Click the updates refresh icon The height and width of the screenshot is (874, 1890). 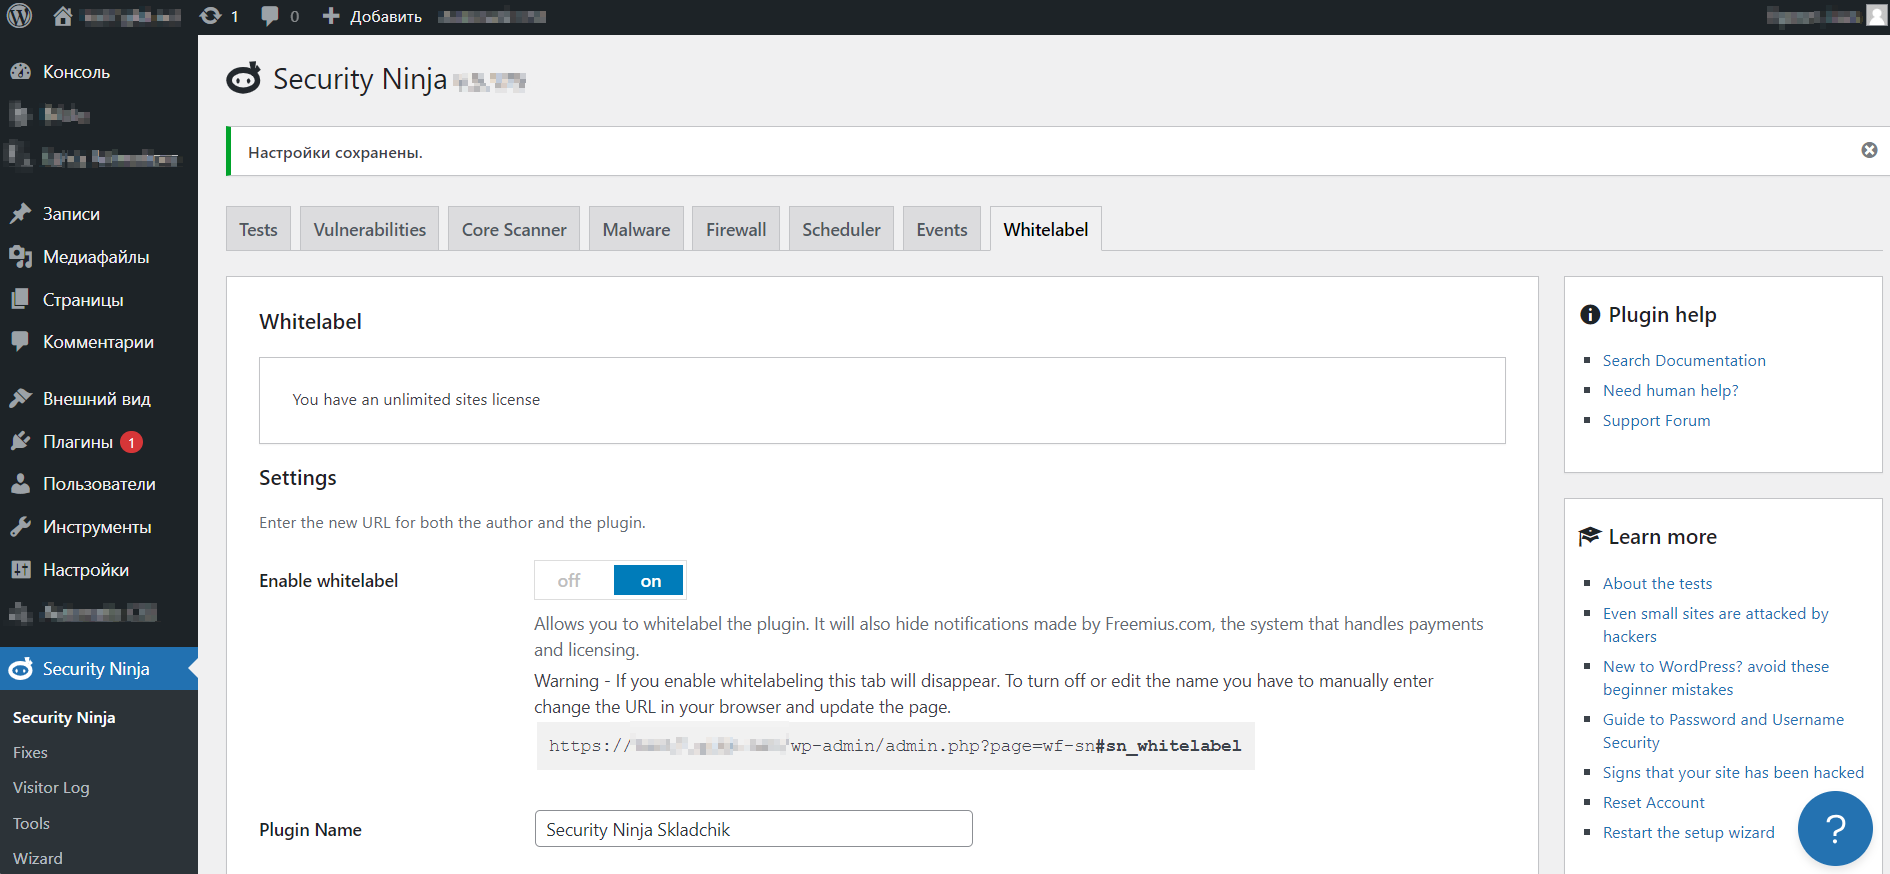(x=211, y=16)
